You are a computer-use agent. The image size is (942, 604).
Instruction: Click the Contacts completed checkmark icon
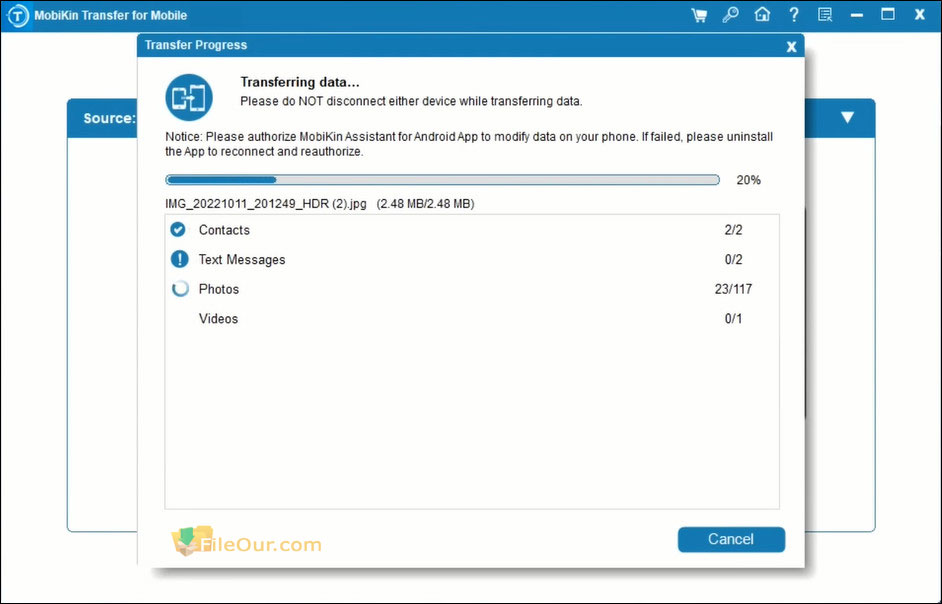178,230
